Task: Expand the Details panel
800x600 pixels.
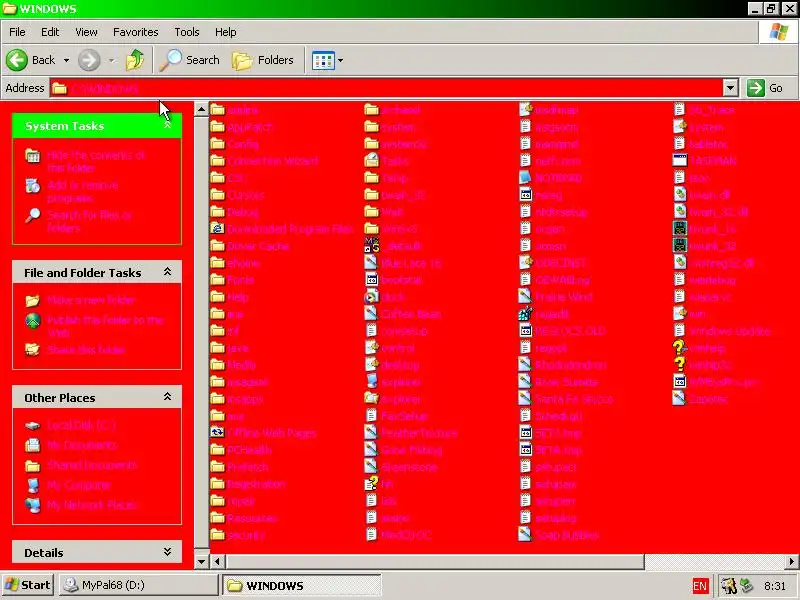Action: pyautogui.click(x=167, y=552)
